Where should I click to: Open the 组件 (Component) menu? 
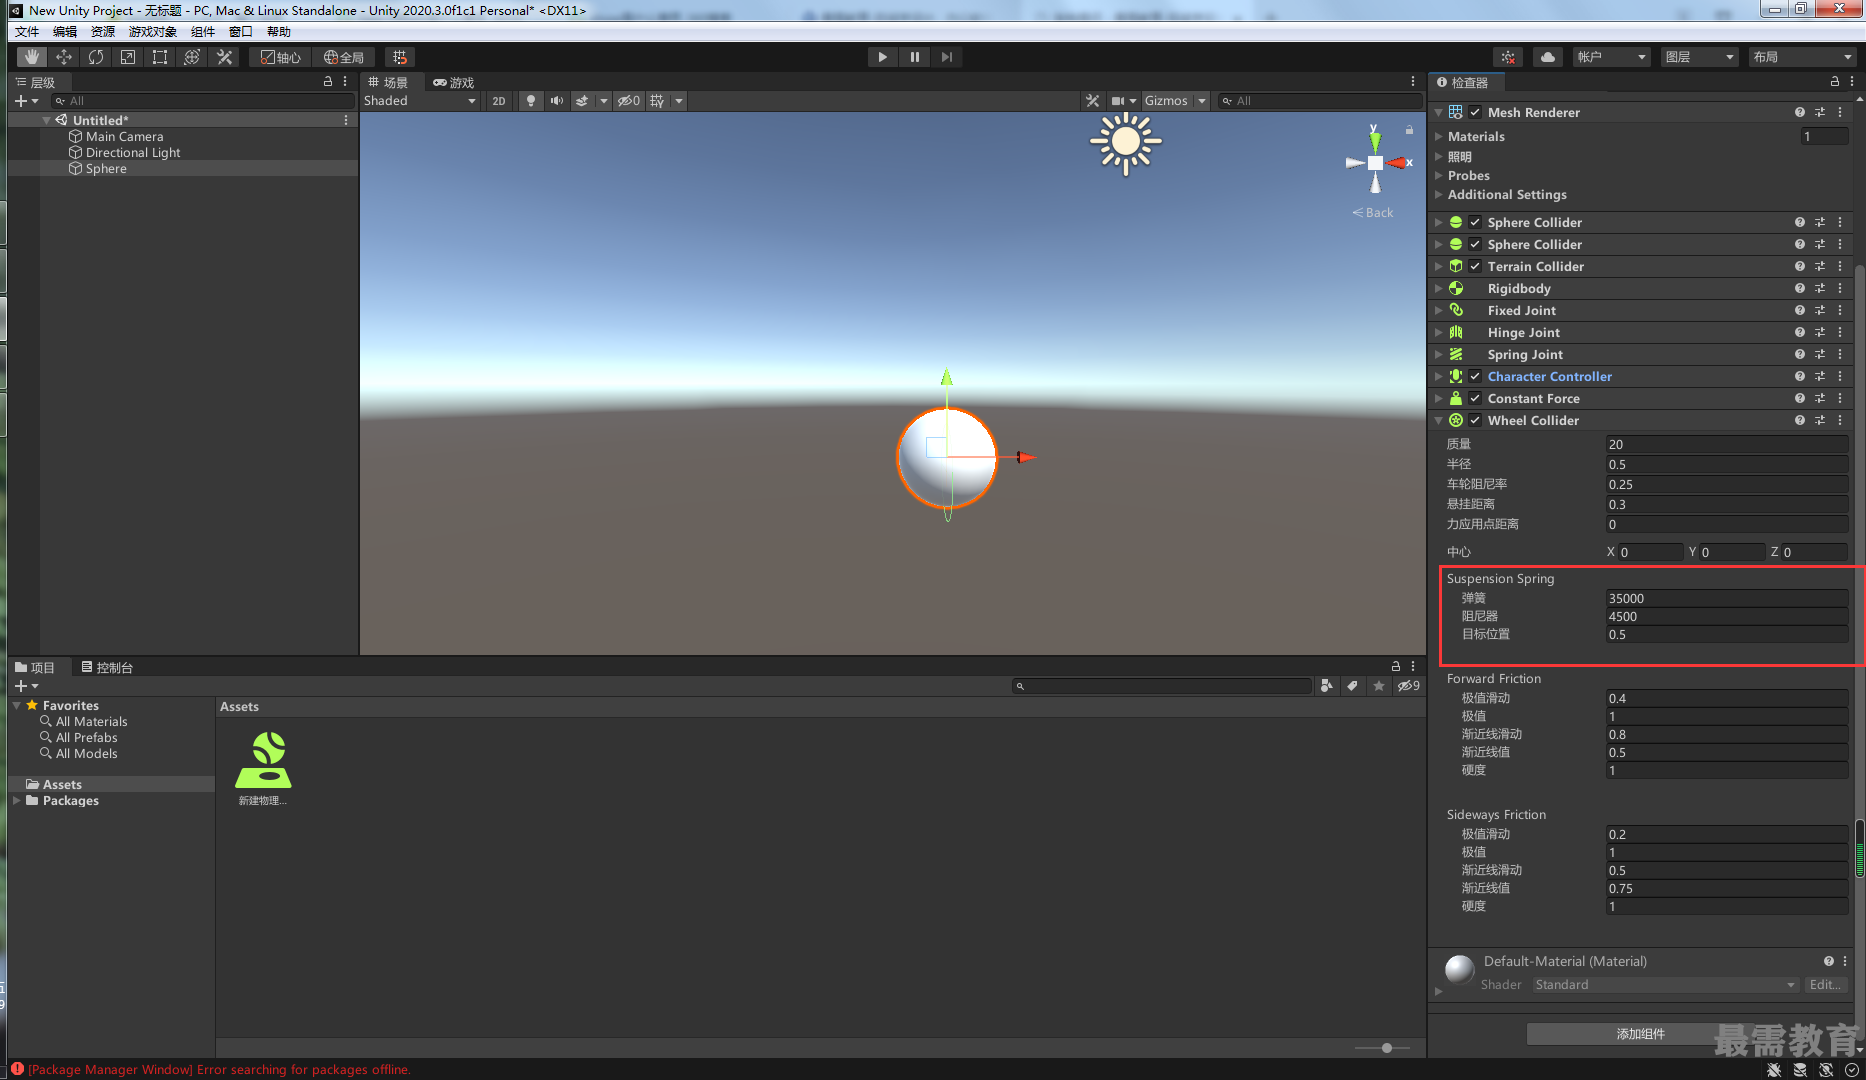coord(203,31)
